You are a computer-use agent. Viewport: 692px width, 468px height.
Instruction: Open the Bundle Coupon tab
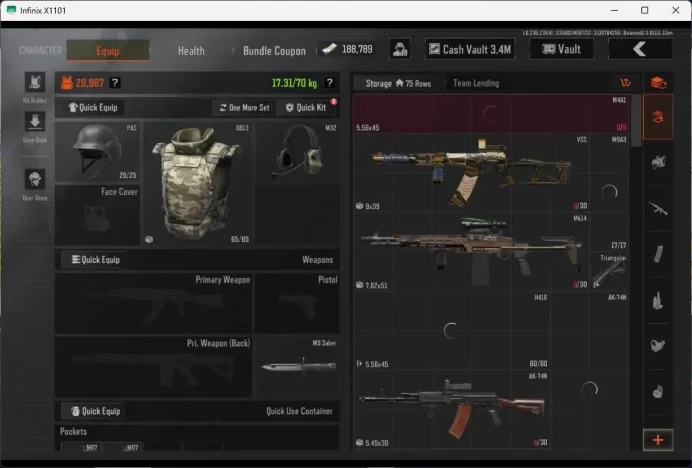coord(275,51)
